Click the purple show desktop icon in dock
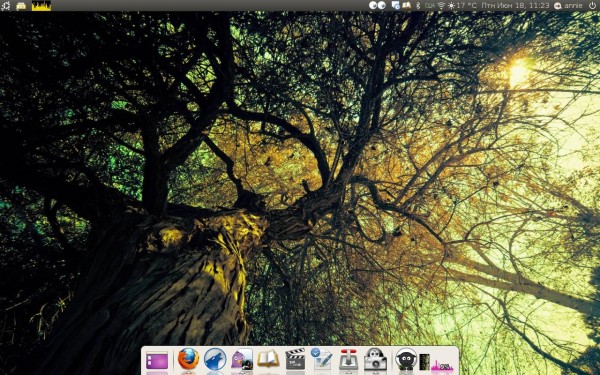The width and height of the screenshot is (600, 375). (x=157, y=361)
